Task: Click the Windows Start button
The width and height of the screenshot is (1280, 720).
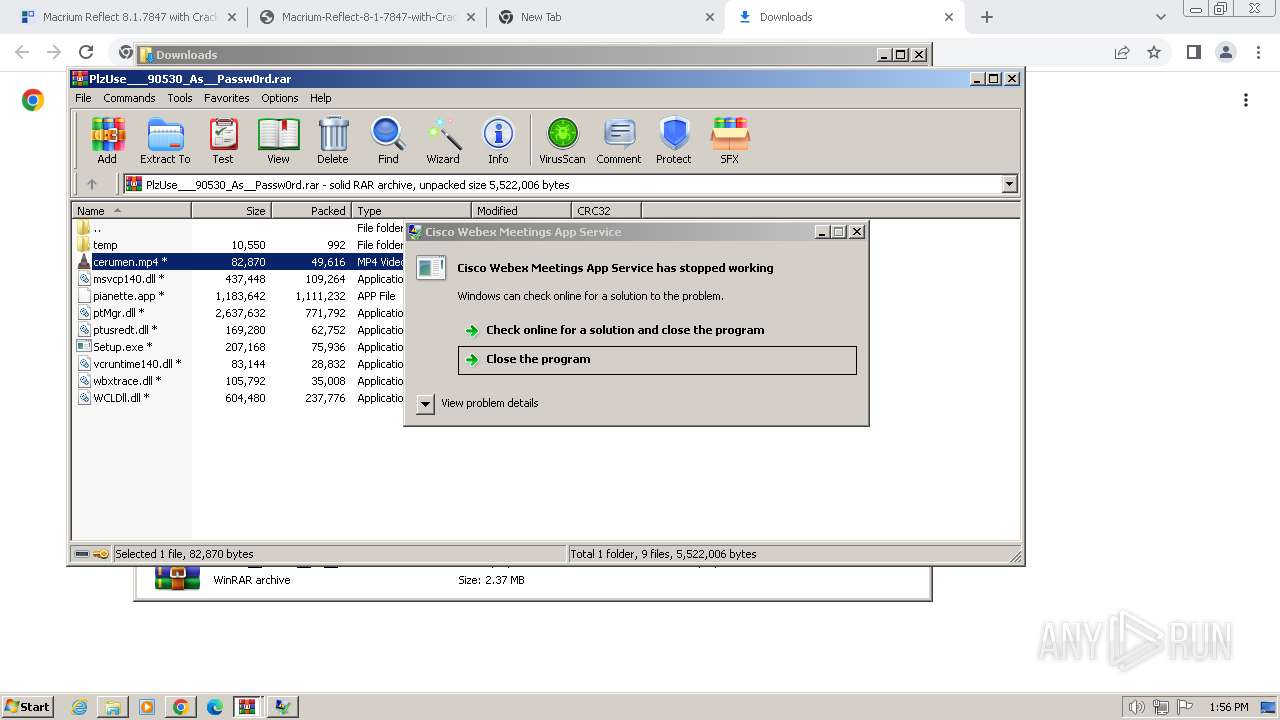Action: (x=27, y=706)
